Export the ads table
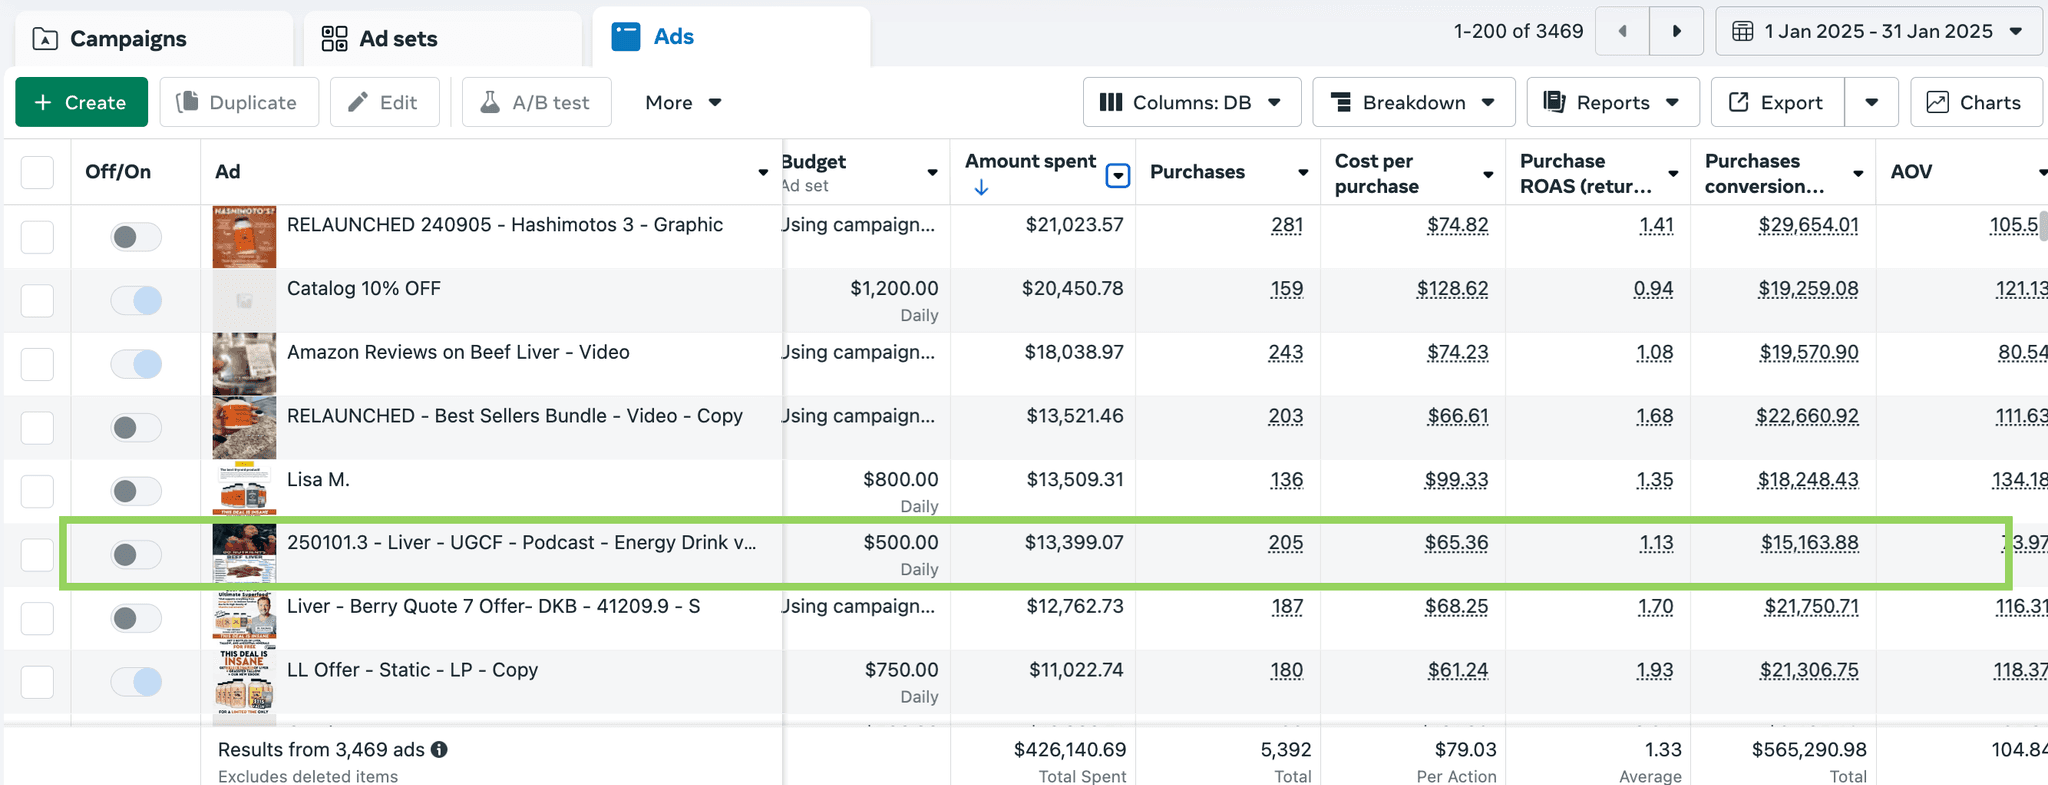2048x785 pixels. click(1777, 102)
